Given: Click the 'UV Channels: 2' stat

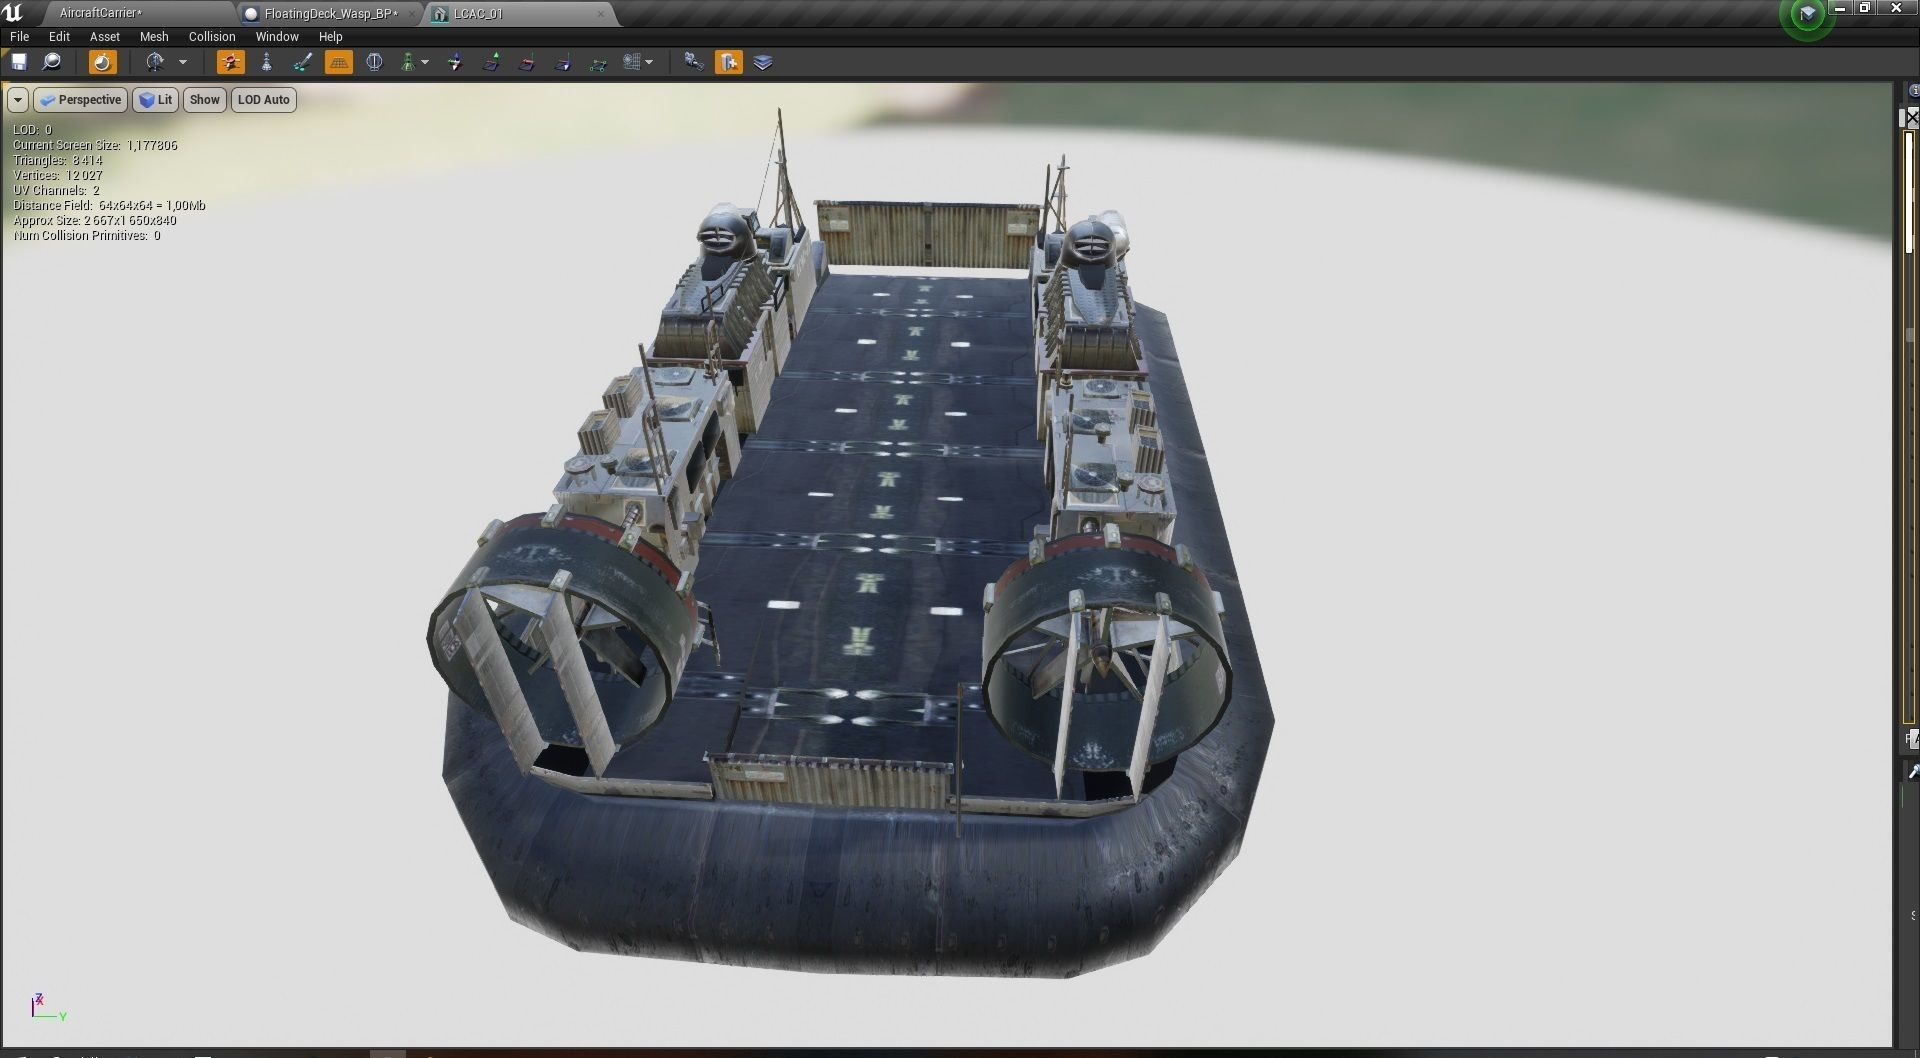Looking at the screenshot, I should click(56, 190).
